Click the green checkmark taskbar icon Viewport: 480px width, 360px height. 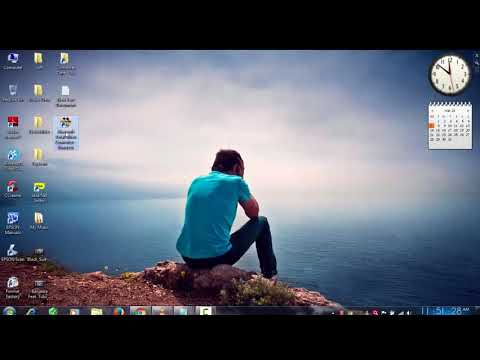(53, 311)
